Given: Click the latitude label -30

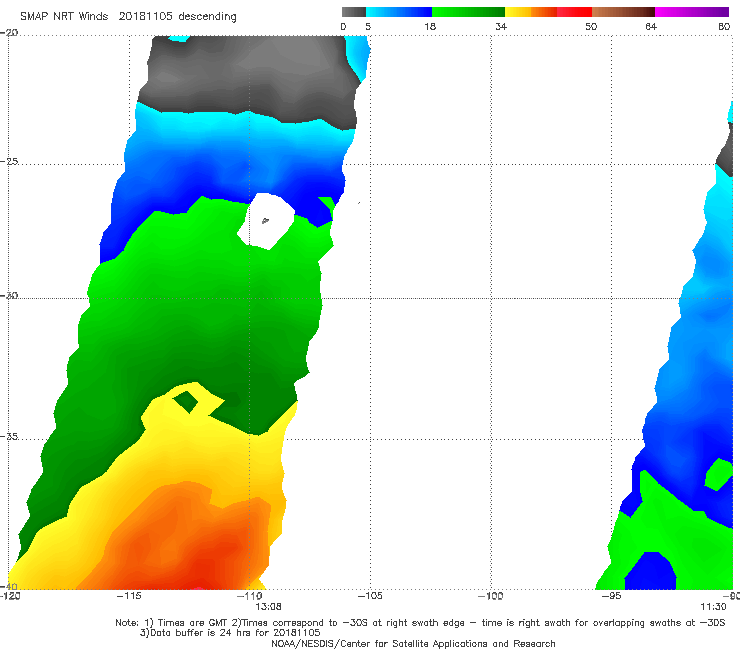Looking at the screenshot, I should click(9, 295).
